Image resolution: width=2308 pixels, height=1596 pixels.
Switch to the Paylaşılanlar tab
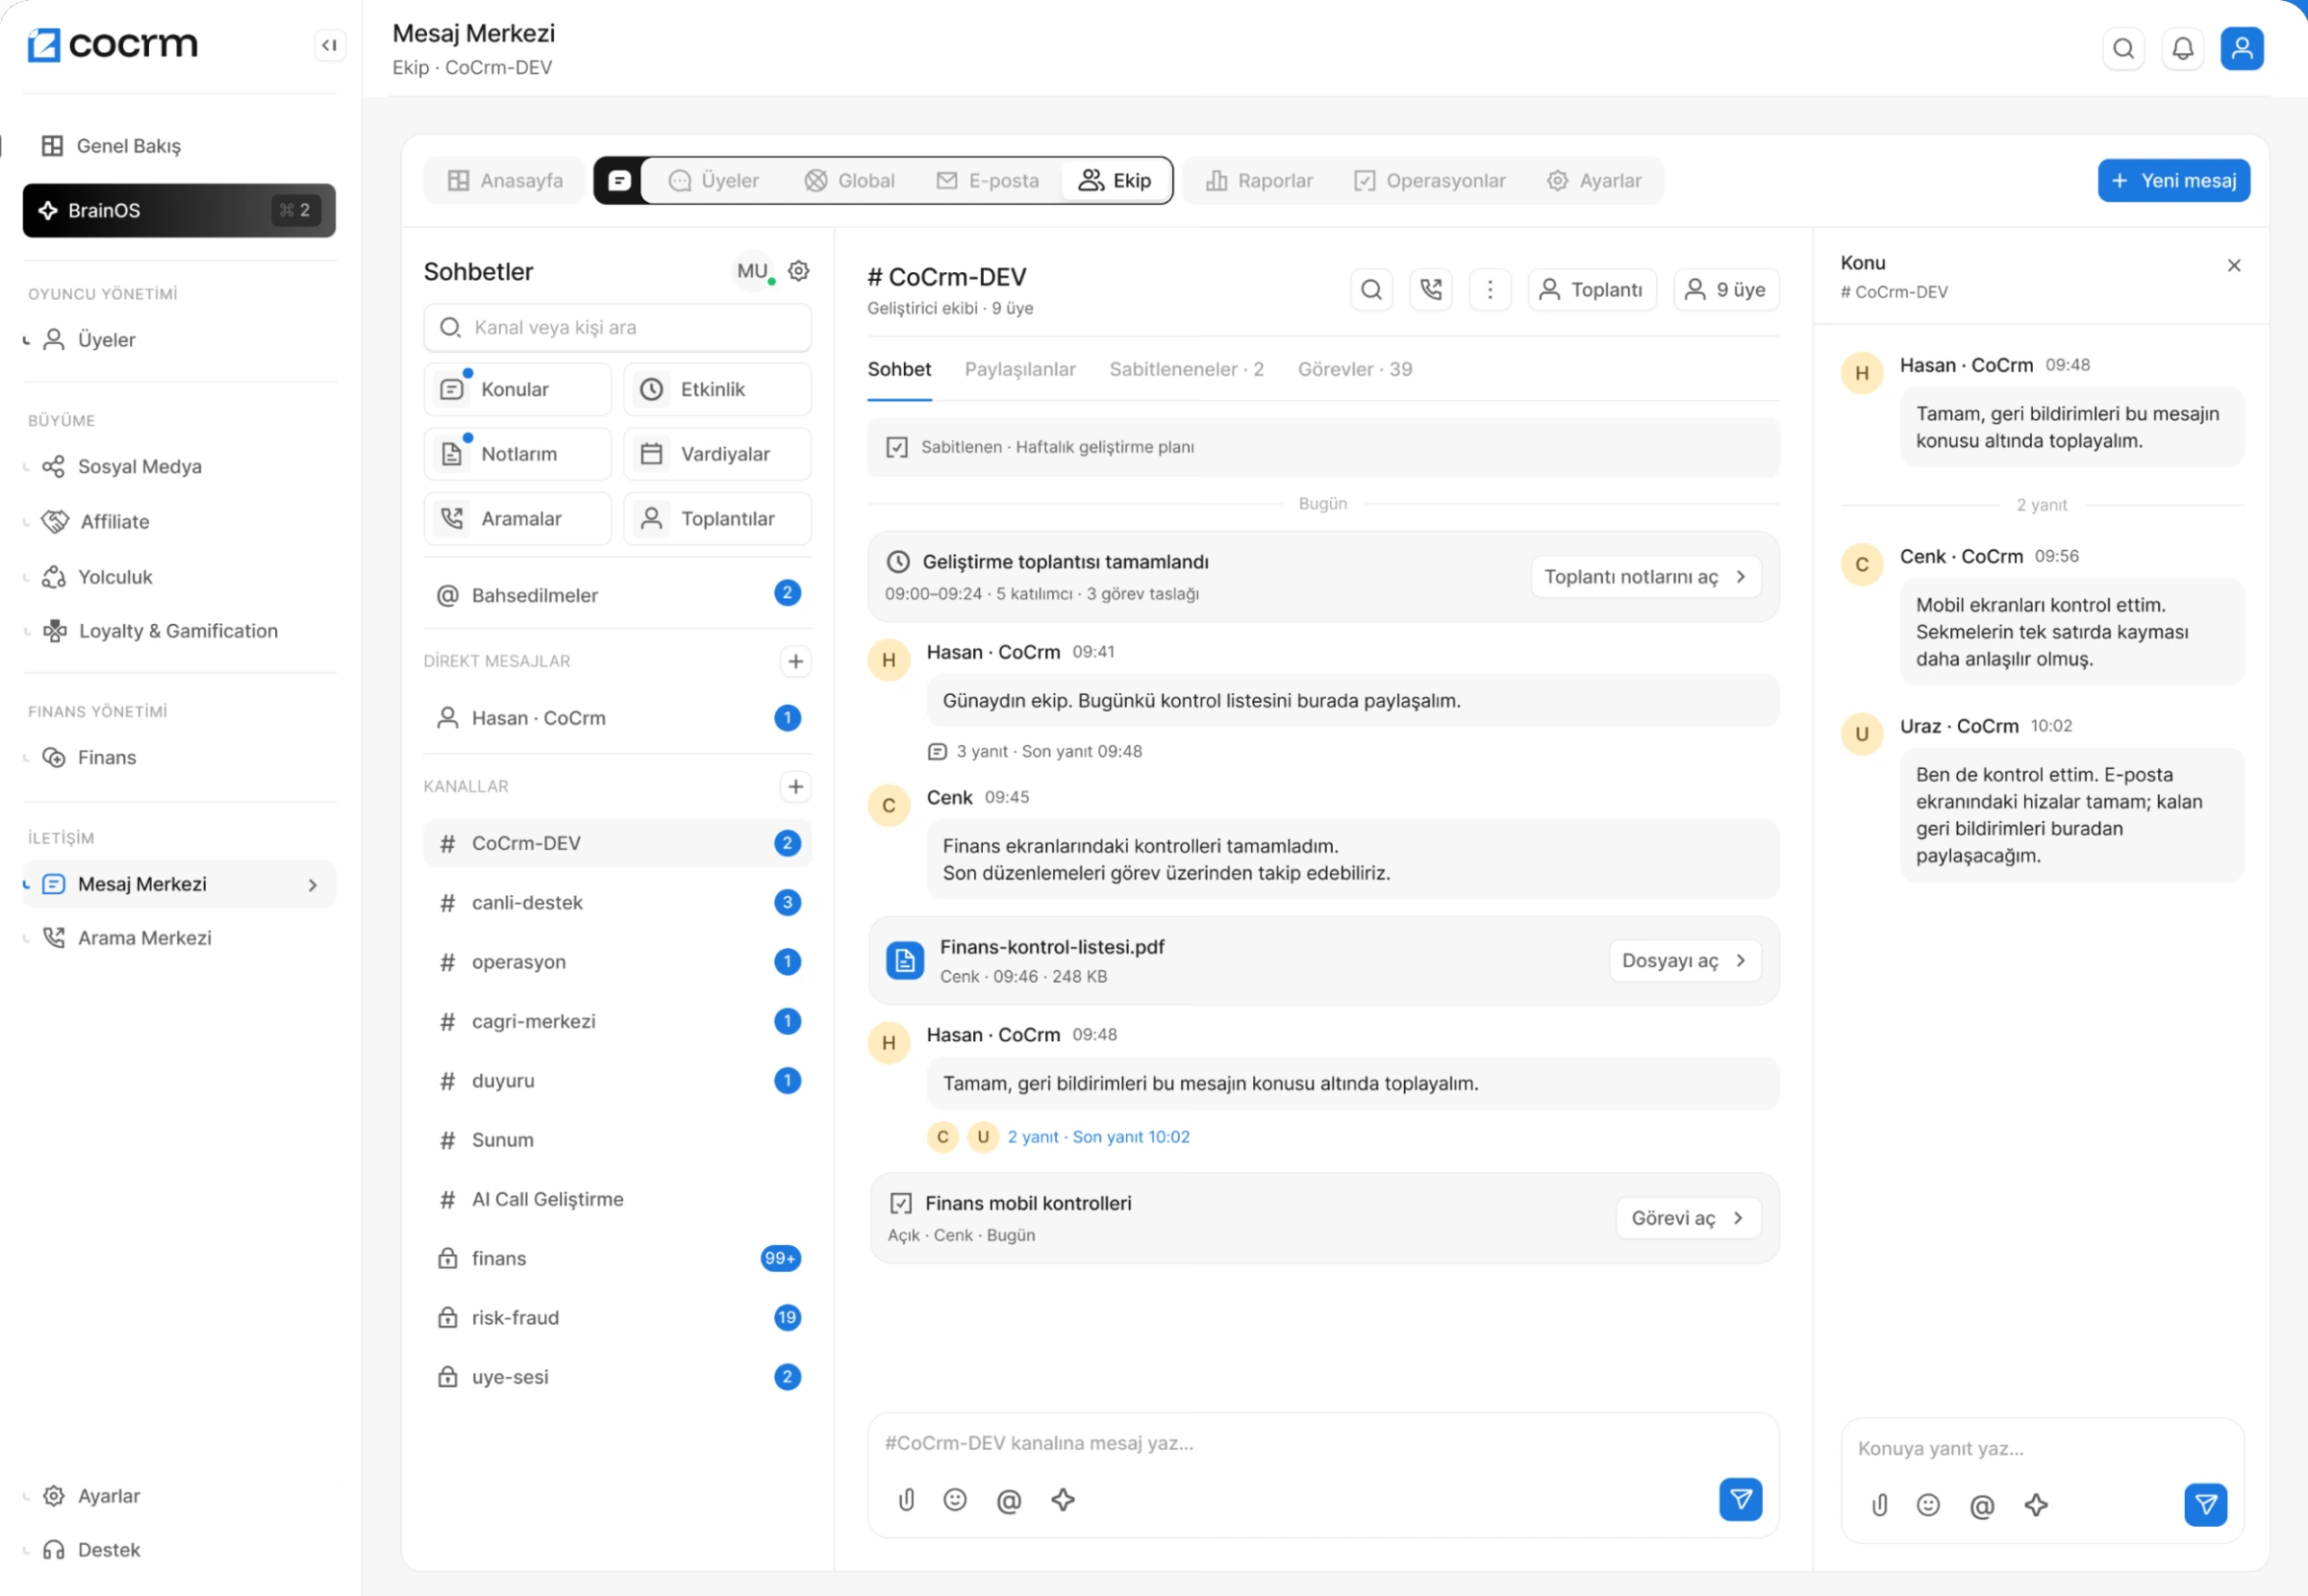1019,369
